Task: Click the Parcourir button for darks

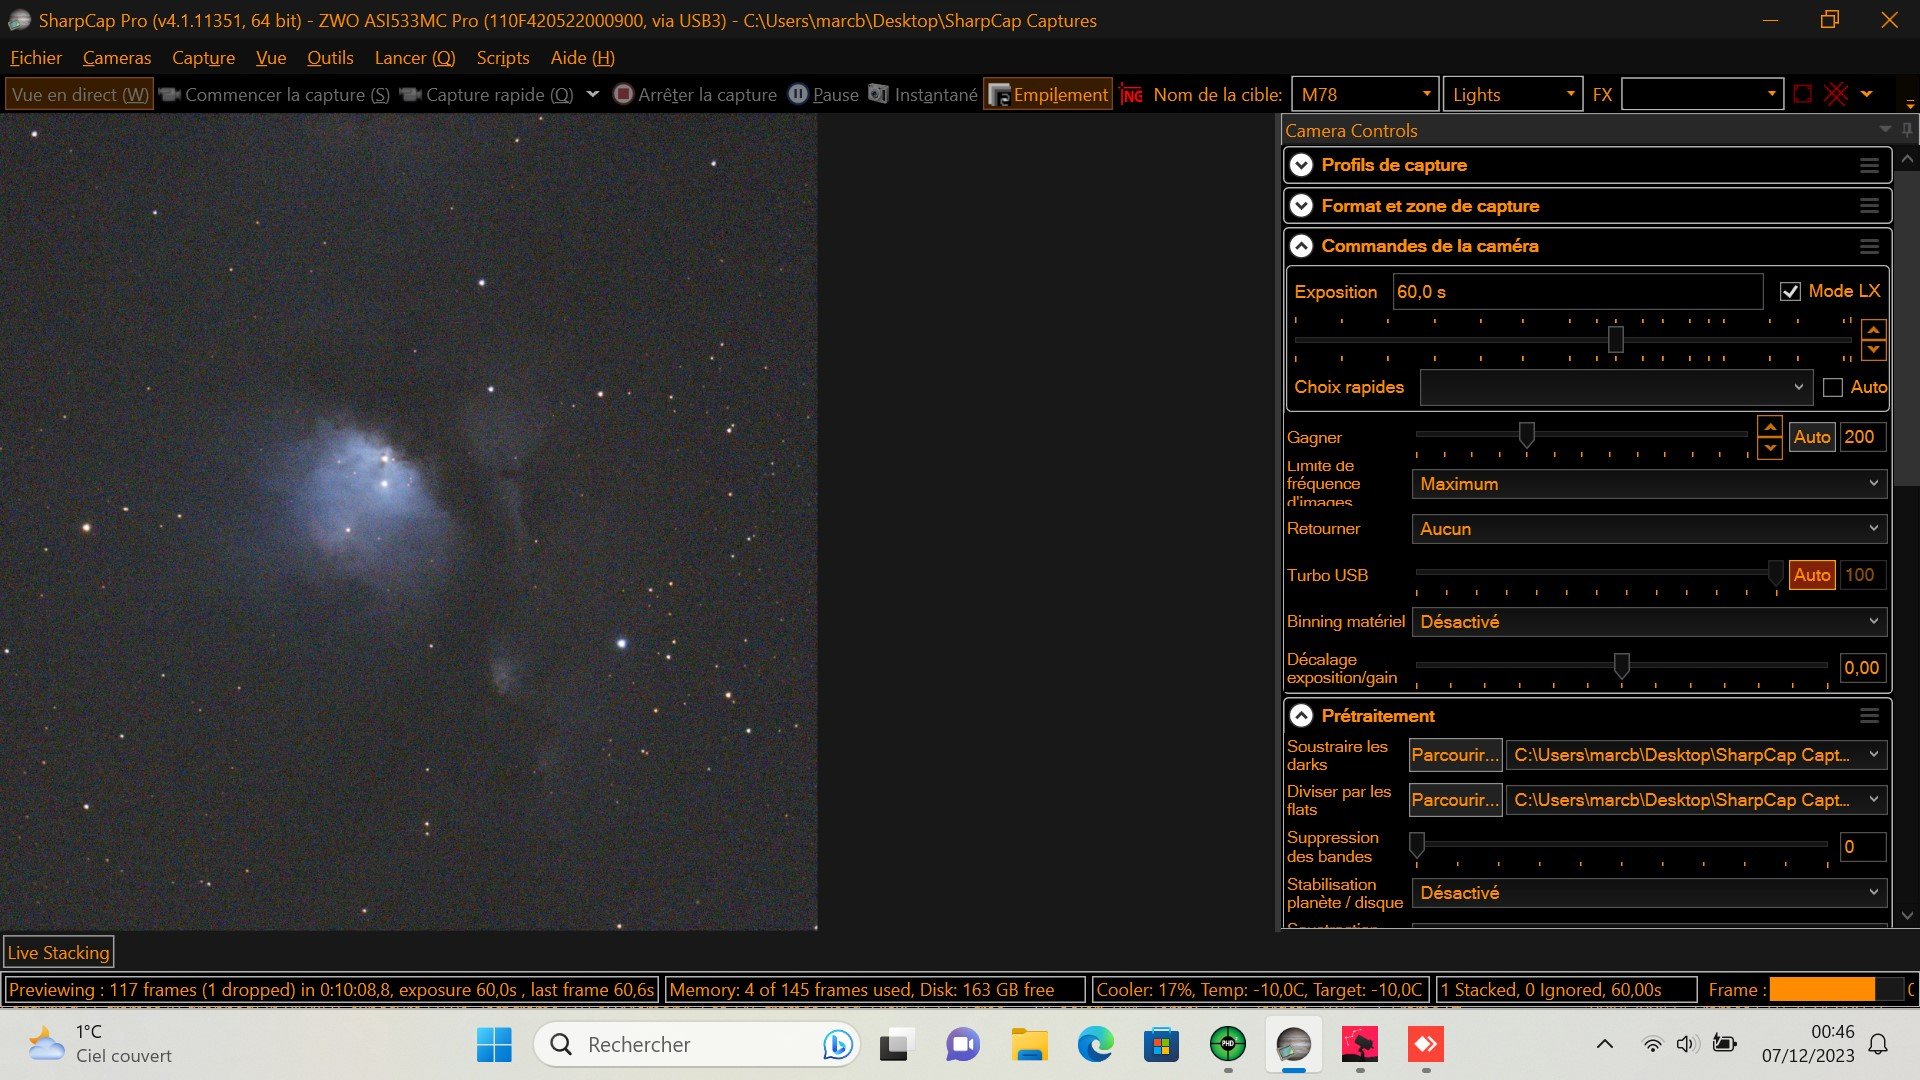Action: [x=1455, y=755]
